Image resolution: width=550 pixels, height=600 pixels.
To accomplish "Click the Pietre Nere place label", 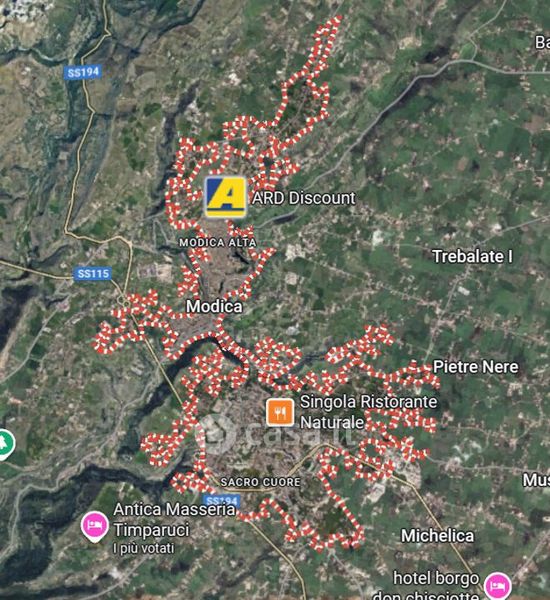I will tap(475, 367).
